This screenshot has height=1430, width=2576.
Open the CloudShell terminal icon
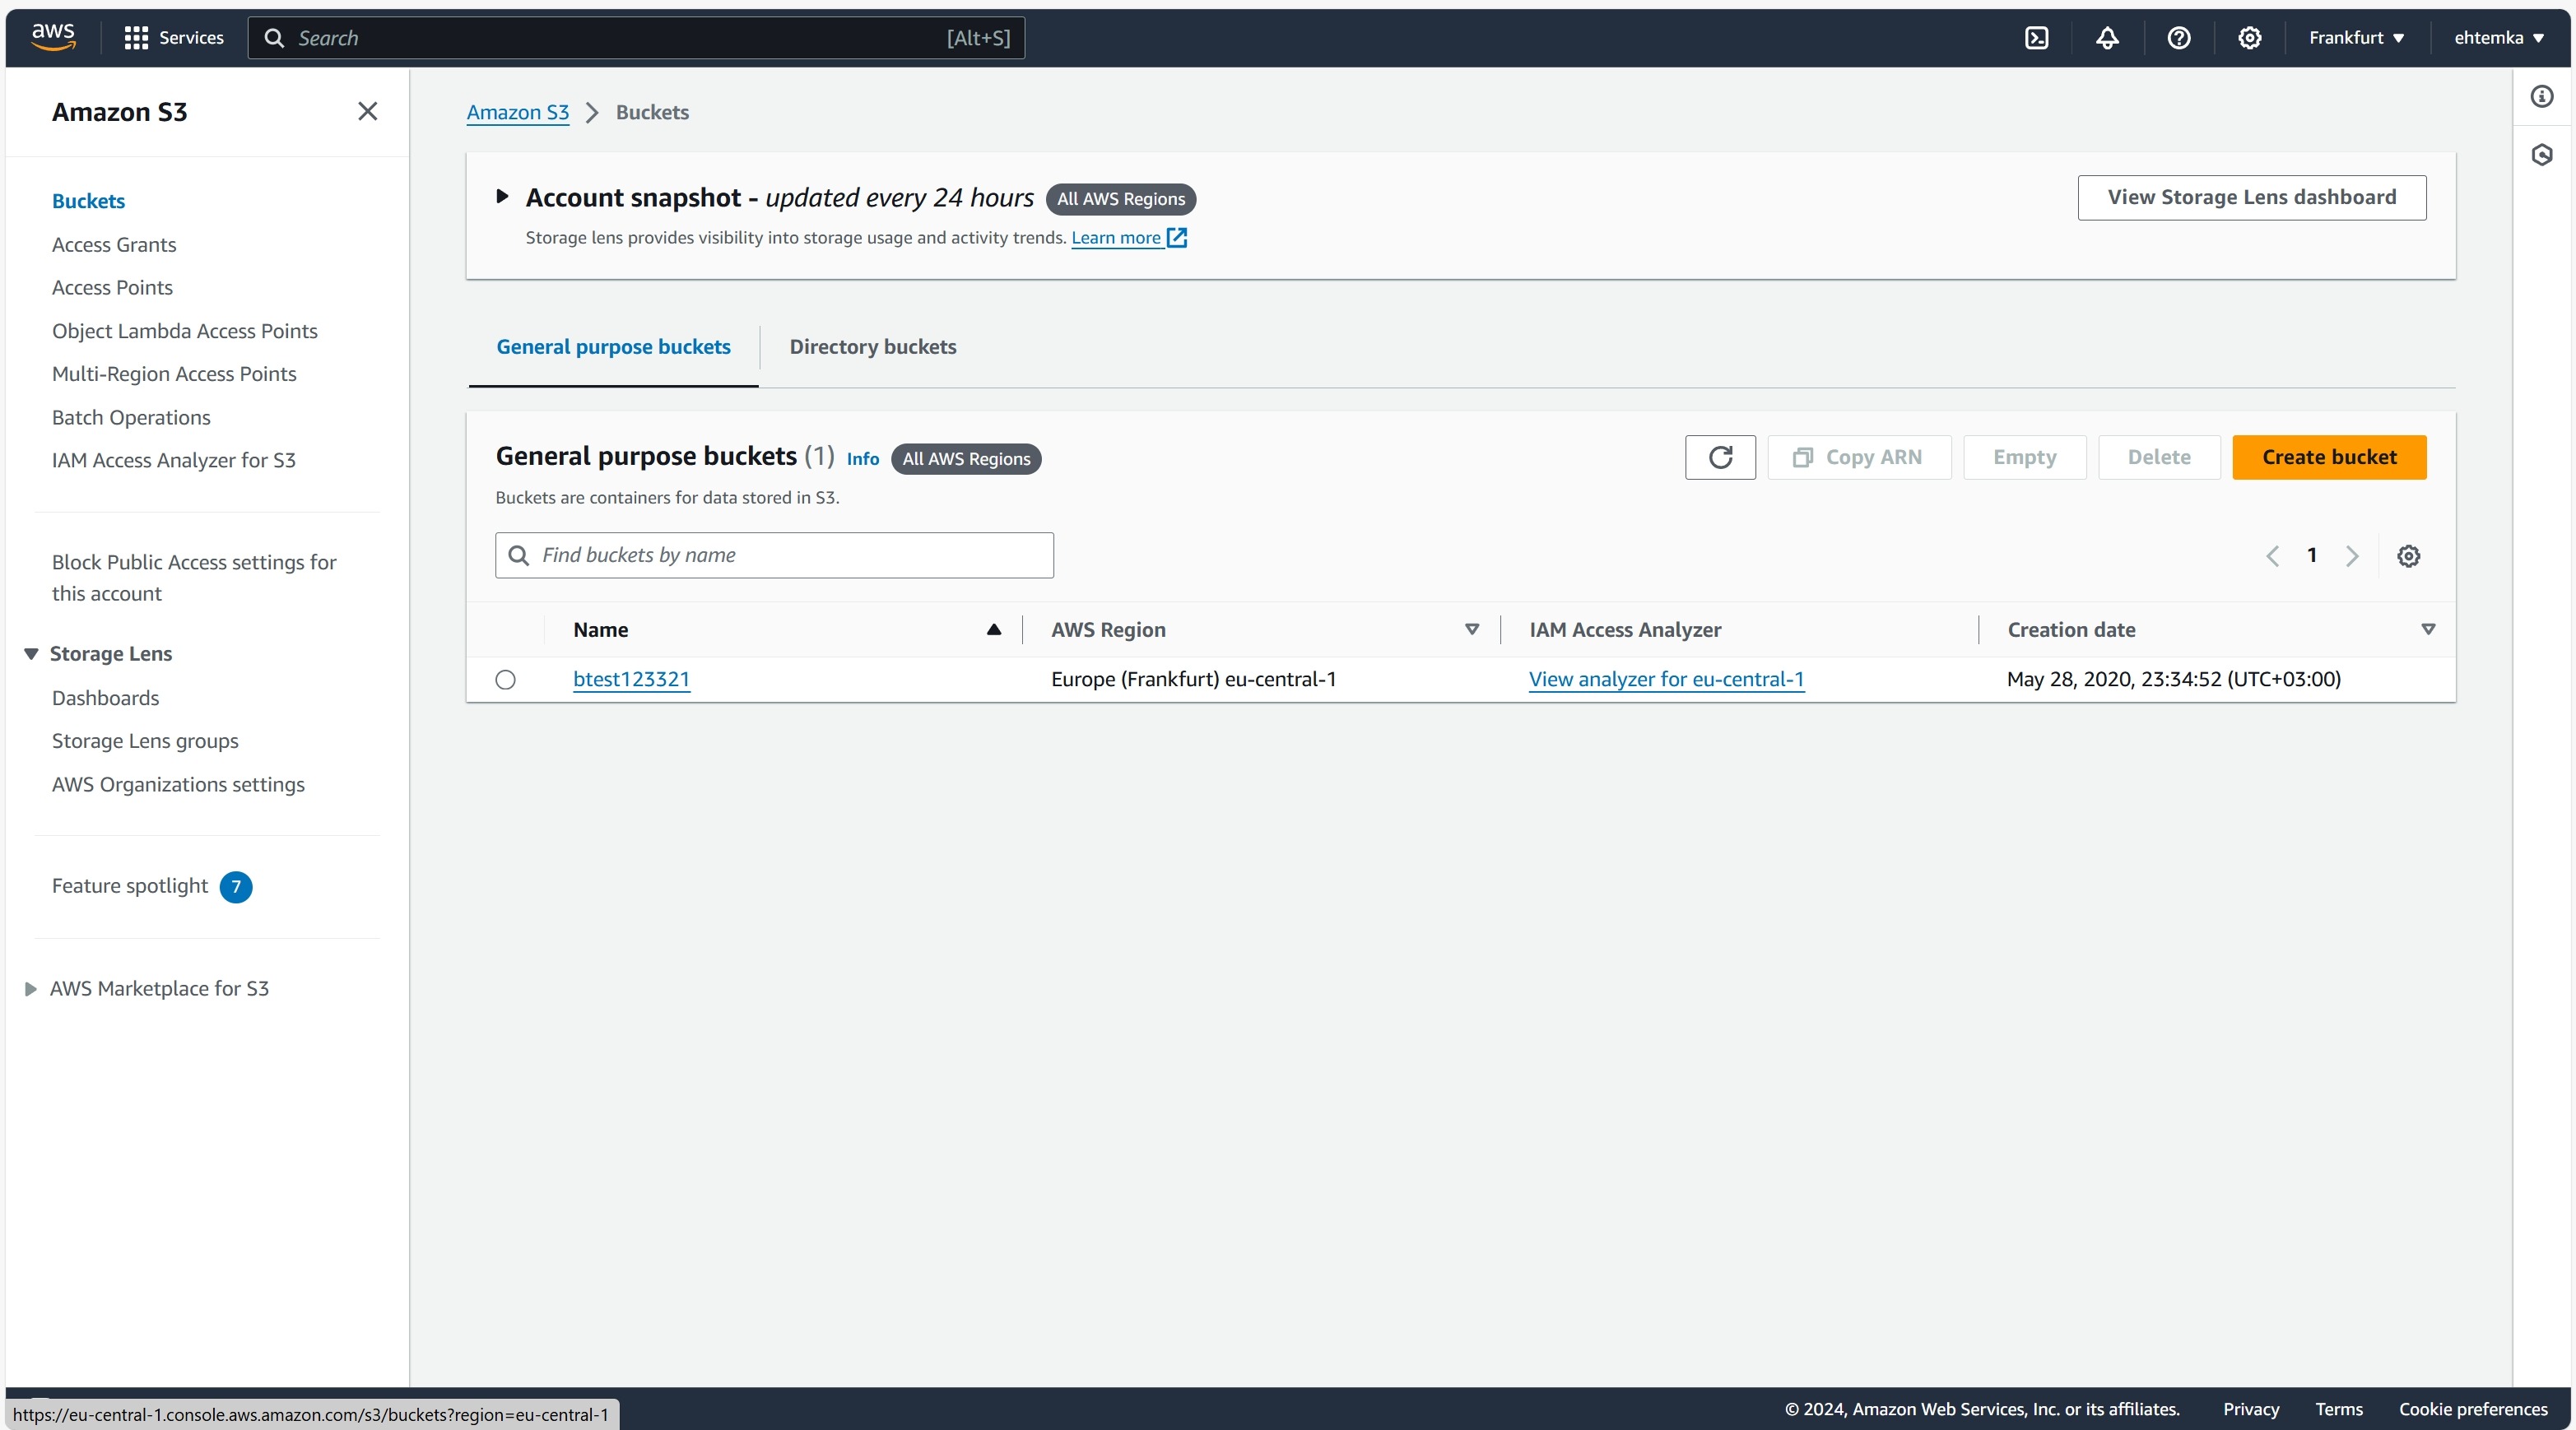coord(2036,38)
